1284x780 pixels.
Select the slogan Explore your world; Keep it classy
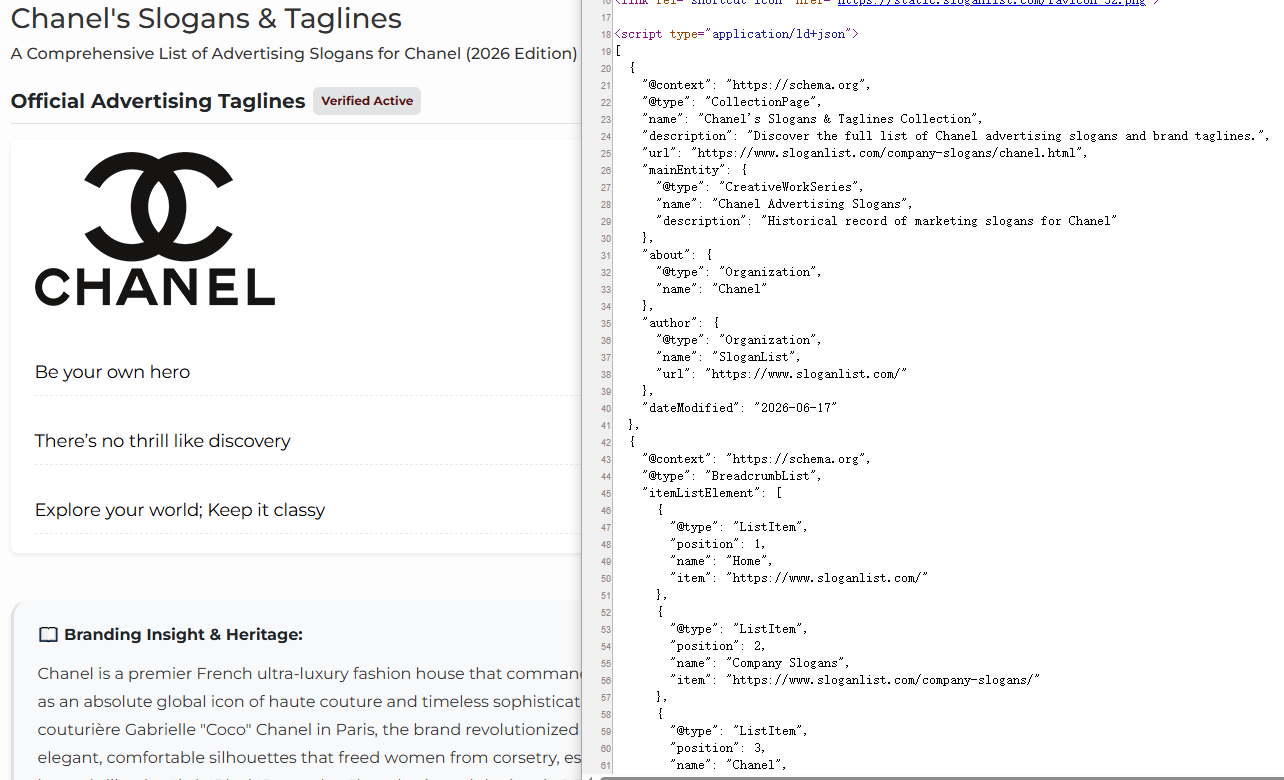click(180, 510)
